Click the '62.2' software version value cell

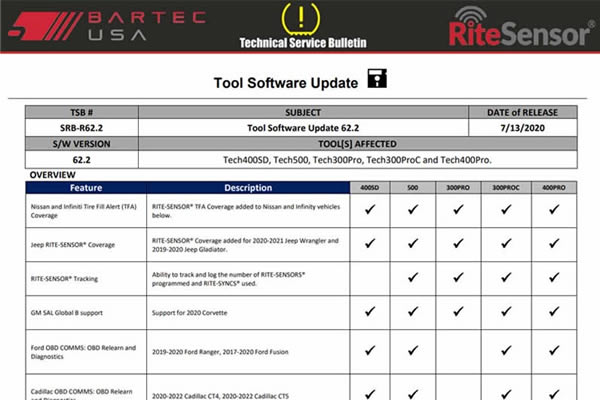coord(82,160)
